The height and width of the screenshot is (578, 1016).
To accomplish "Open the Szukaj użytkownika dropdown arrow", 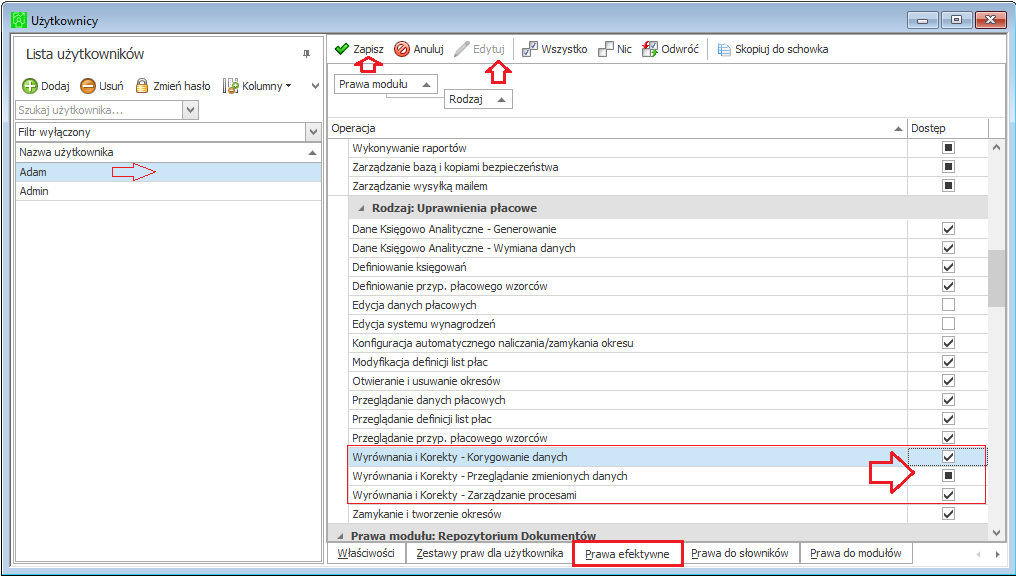I will click(x=190, y=110).
